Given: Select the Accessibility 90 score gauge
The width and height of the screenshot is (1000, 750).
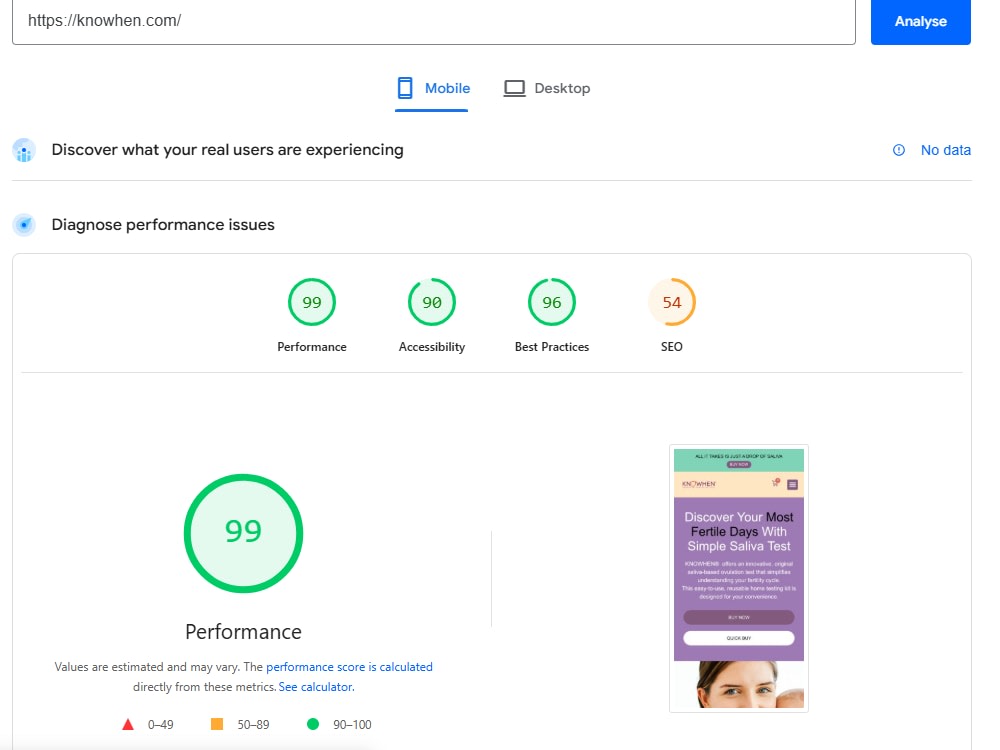Looking at the screenshot, I should tap(432, 302).
